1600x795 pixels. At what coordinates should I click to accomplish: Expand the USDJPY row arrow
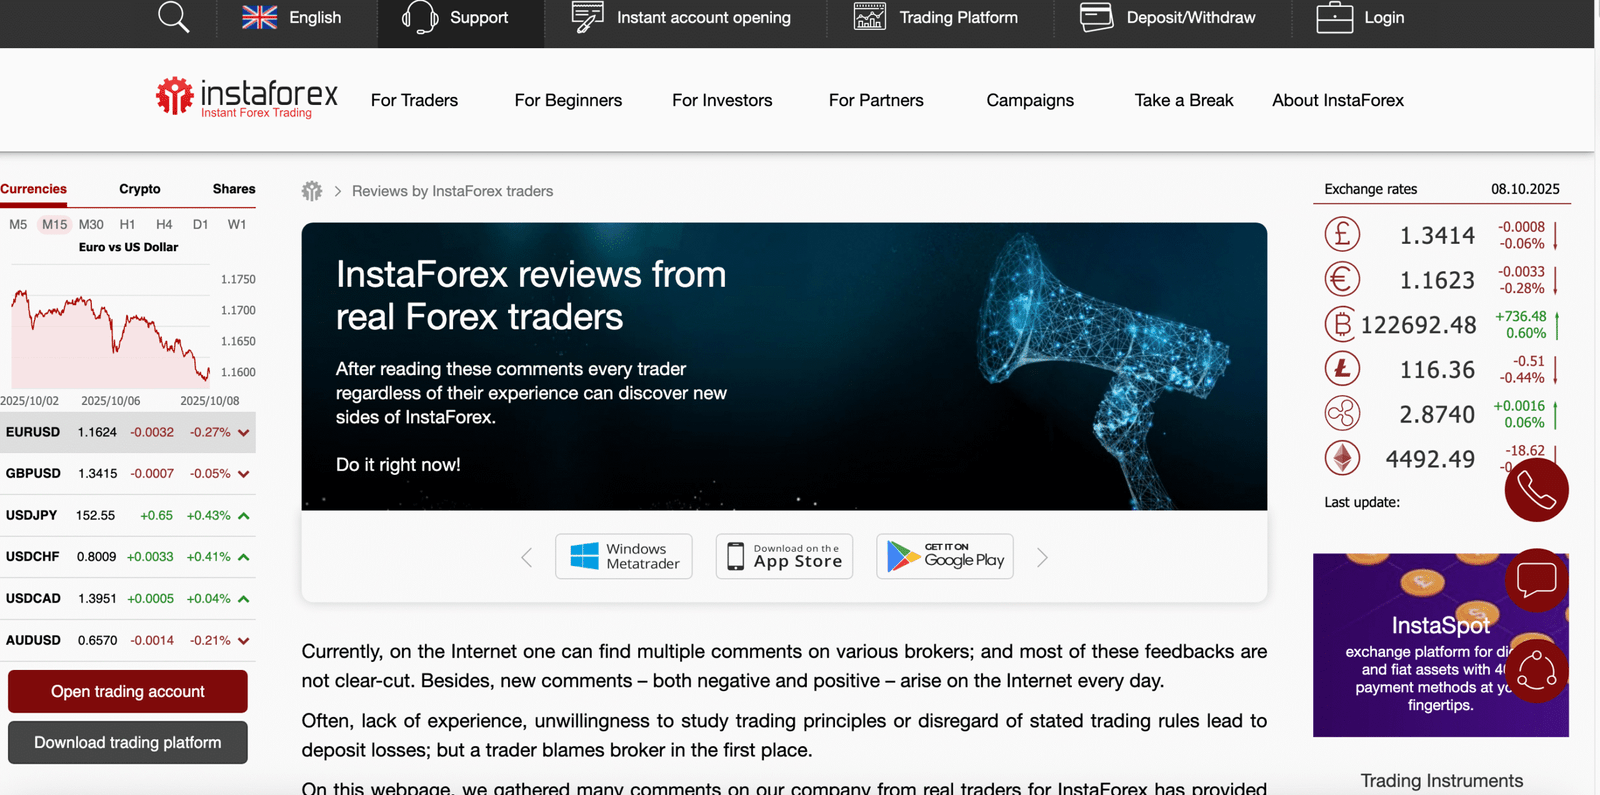point(244,516)
